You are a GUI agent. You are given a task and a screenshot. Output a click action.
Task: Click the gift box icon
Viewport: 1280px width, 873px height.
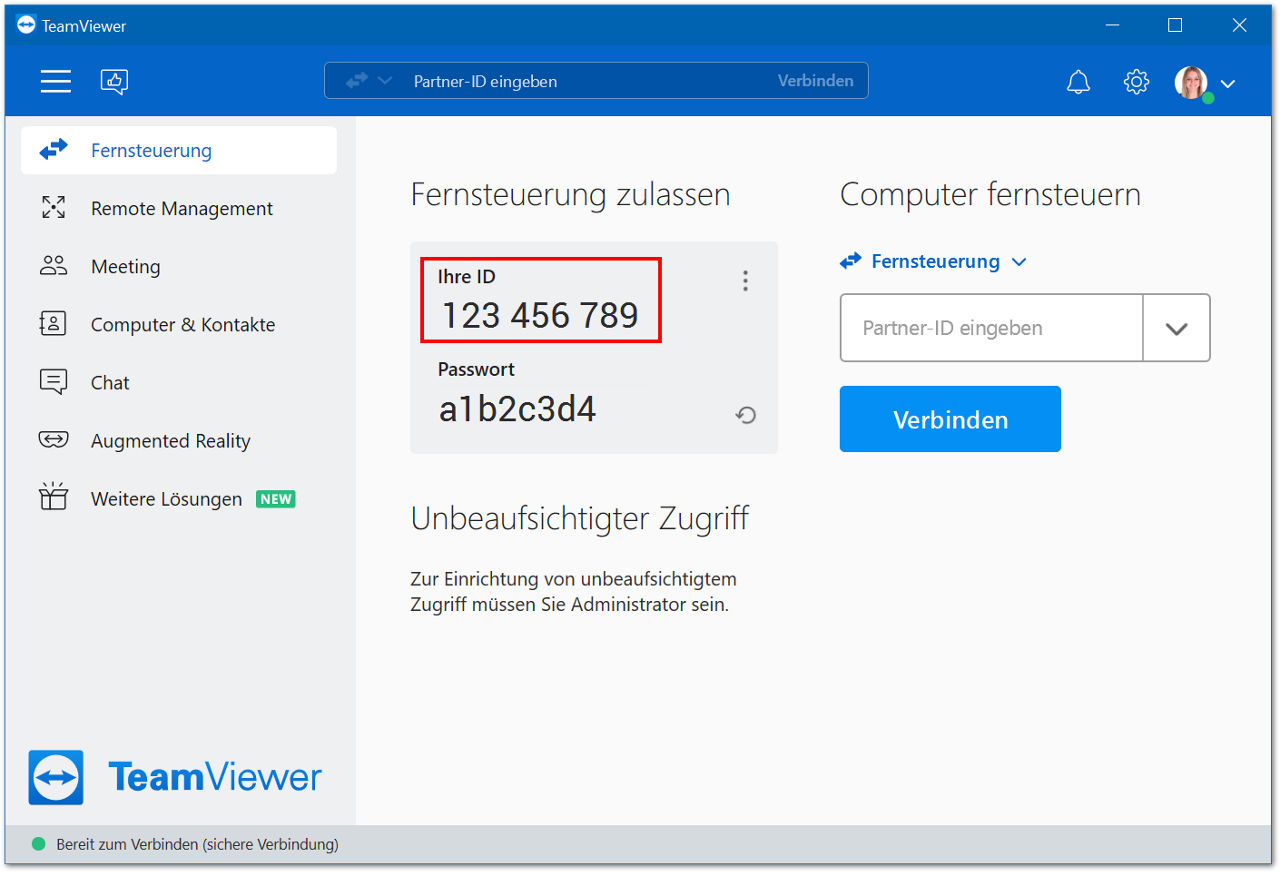pyautogui.click(x=53, y=497)
